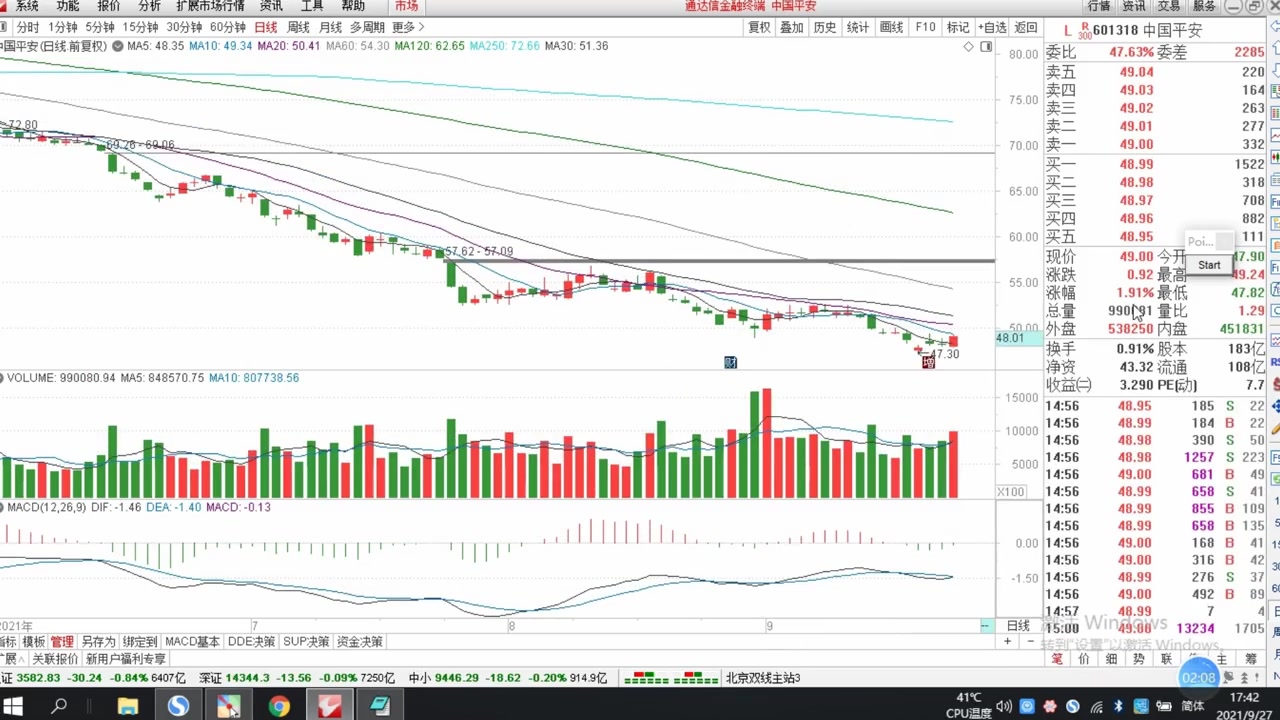Viewport: 1280px width, 720px height.
Task: Click the Start button in popup
Action: pos(1209,265)
